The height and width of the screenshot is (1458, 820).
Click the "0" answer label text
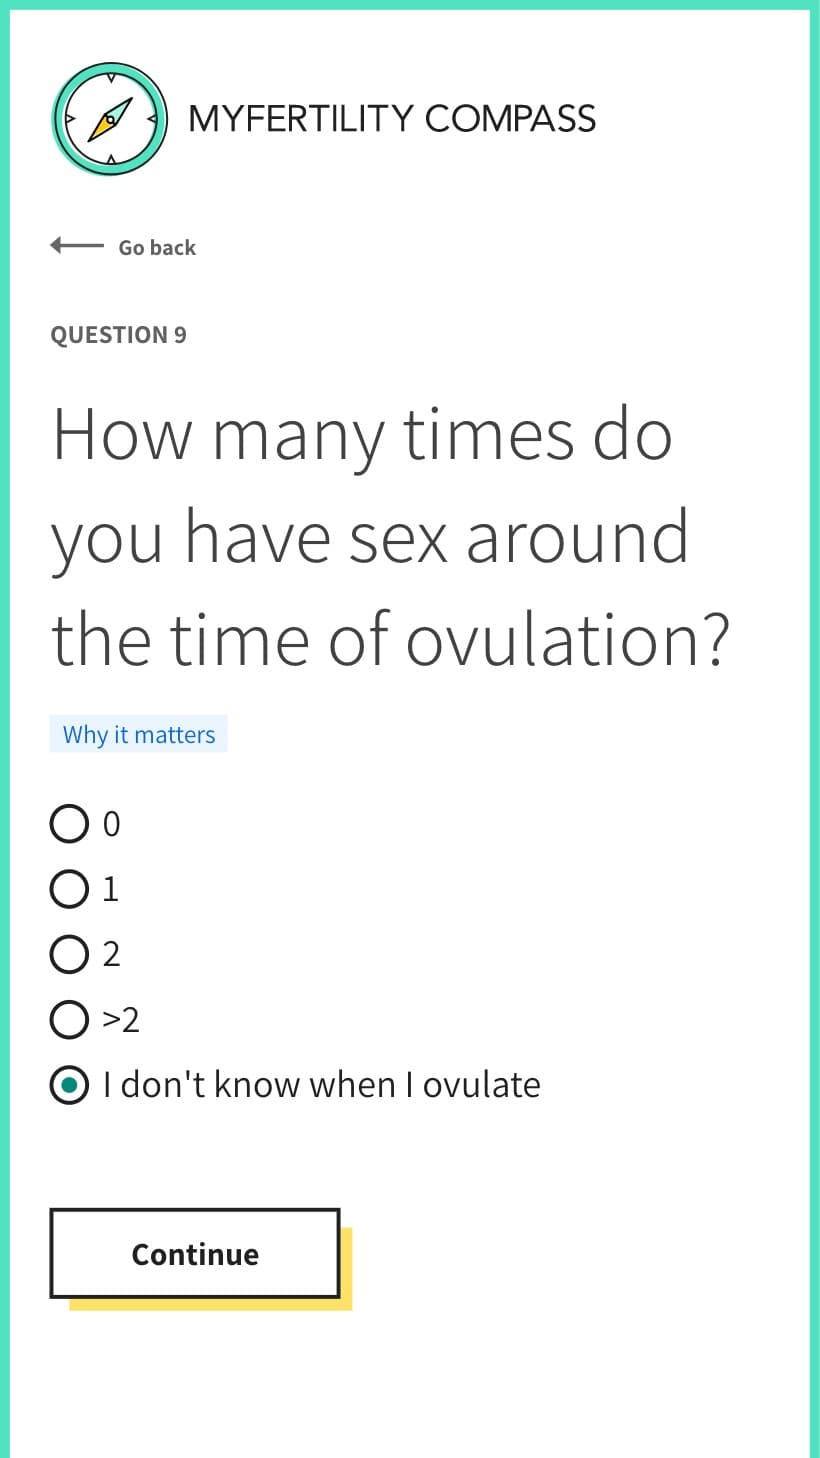111,824
